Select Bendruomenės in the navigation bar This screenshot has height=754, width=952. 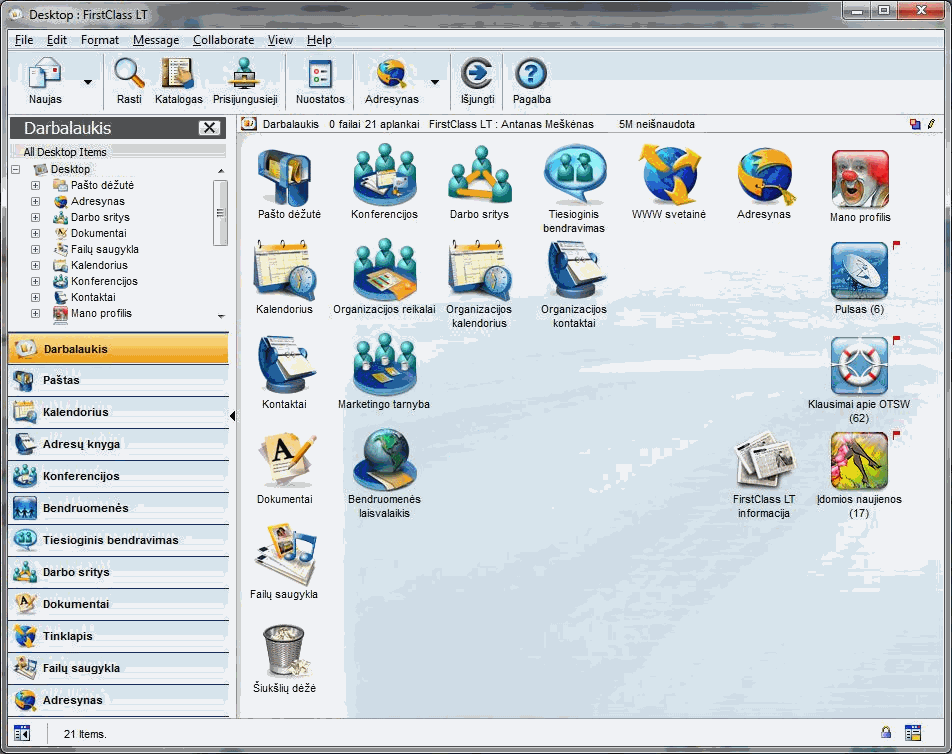(x=118, y=508)
